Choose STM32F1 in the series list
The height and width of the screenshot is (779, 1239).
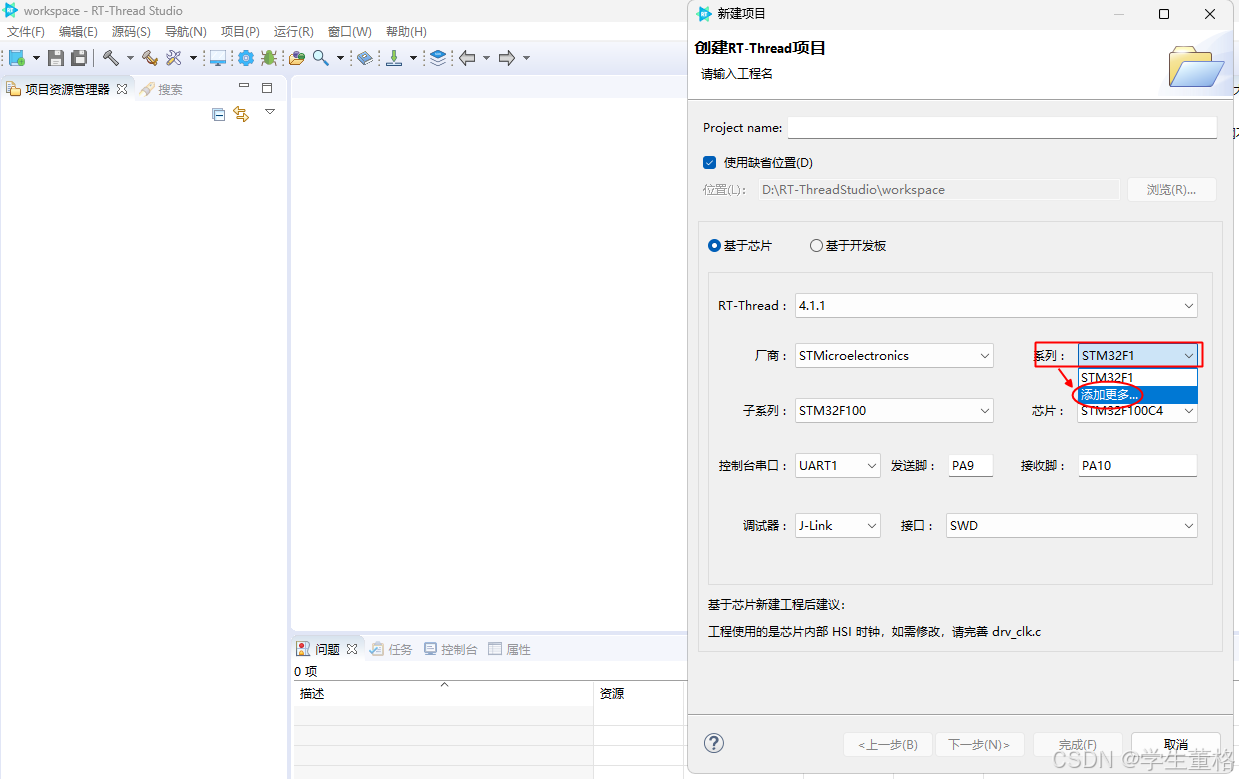tap(1138, 377)
